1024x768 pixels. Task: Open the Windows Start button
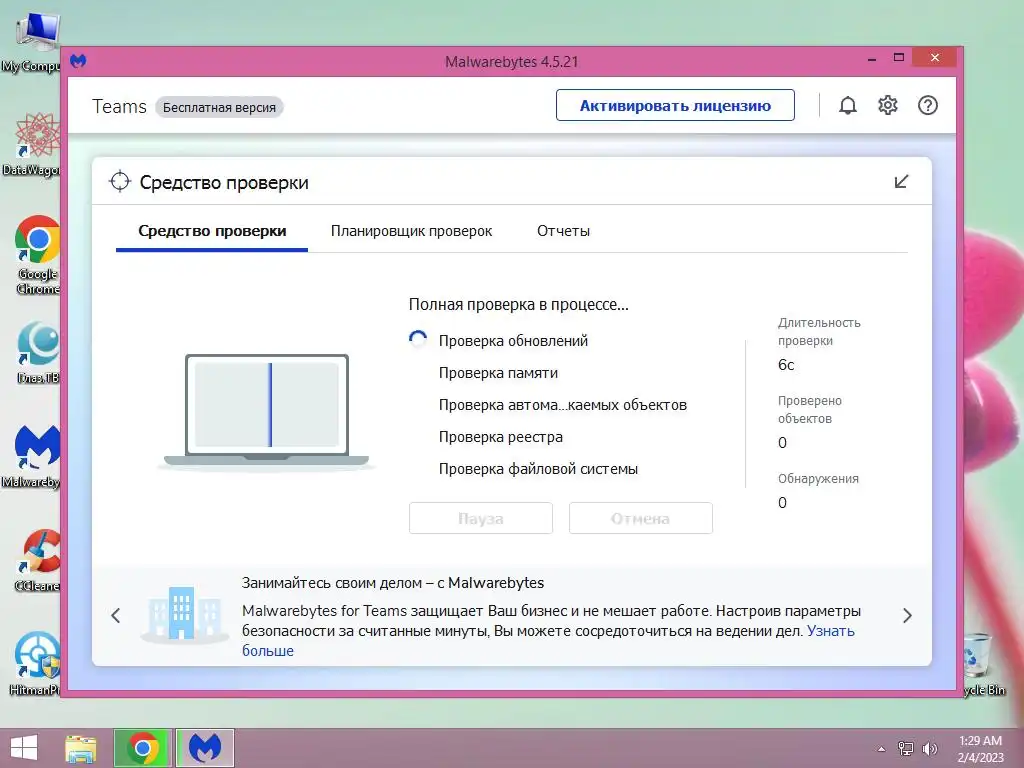click(24, 748)
